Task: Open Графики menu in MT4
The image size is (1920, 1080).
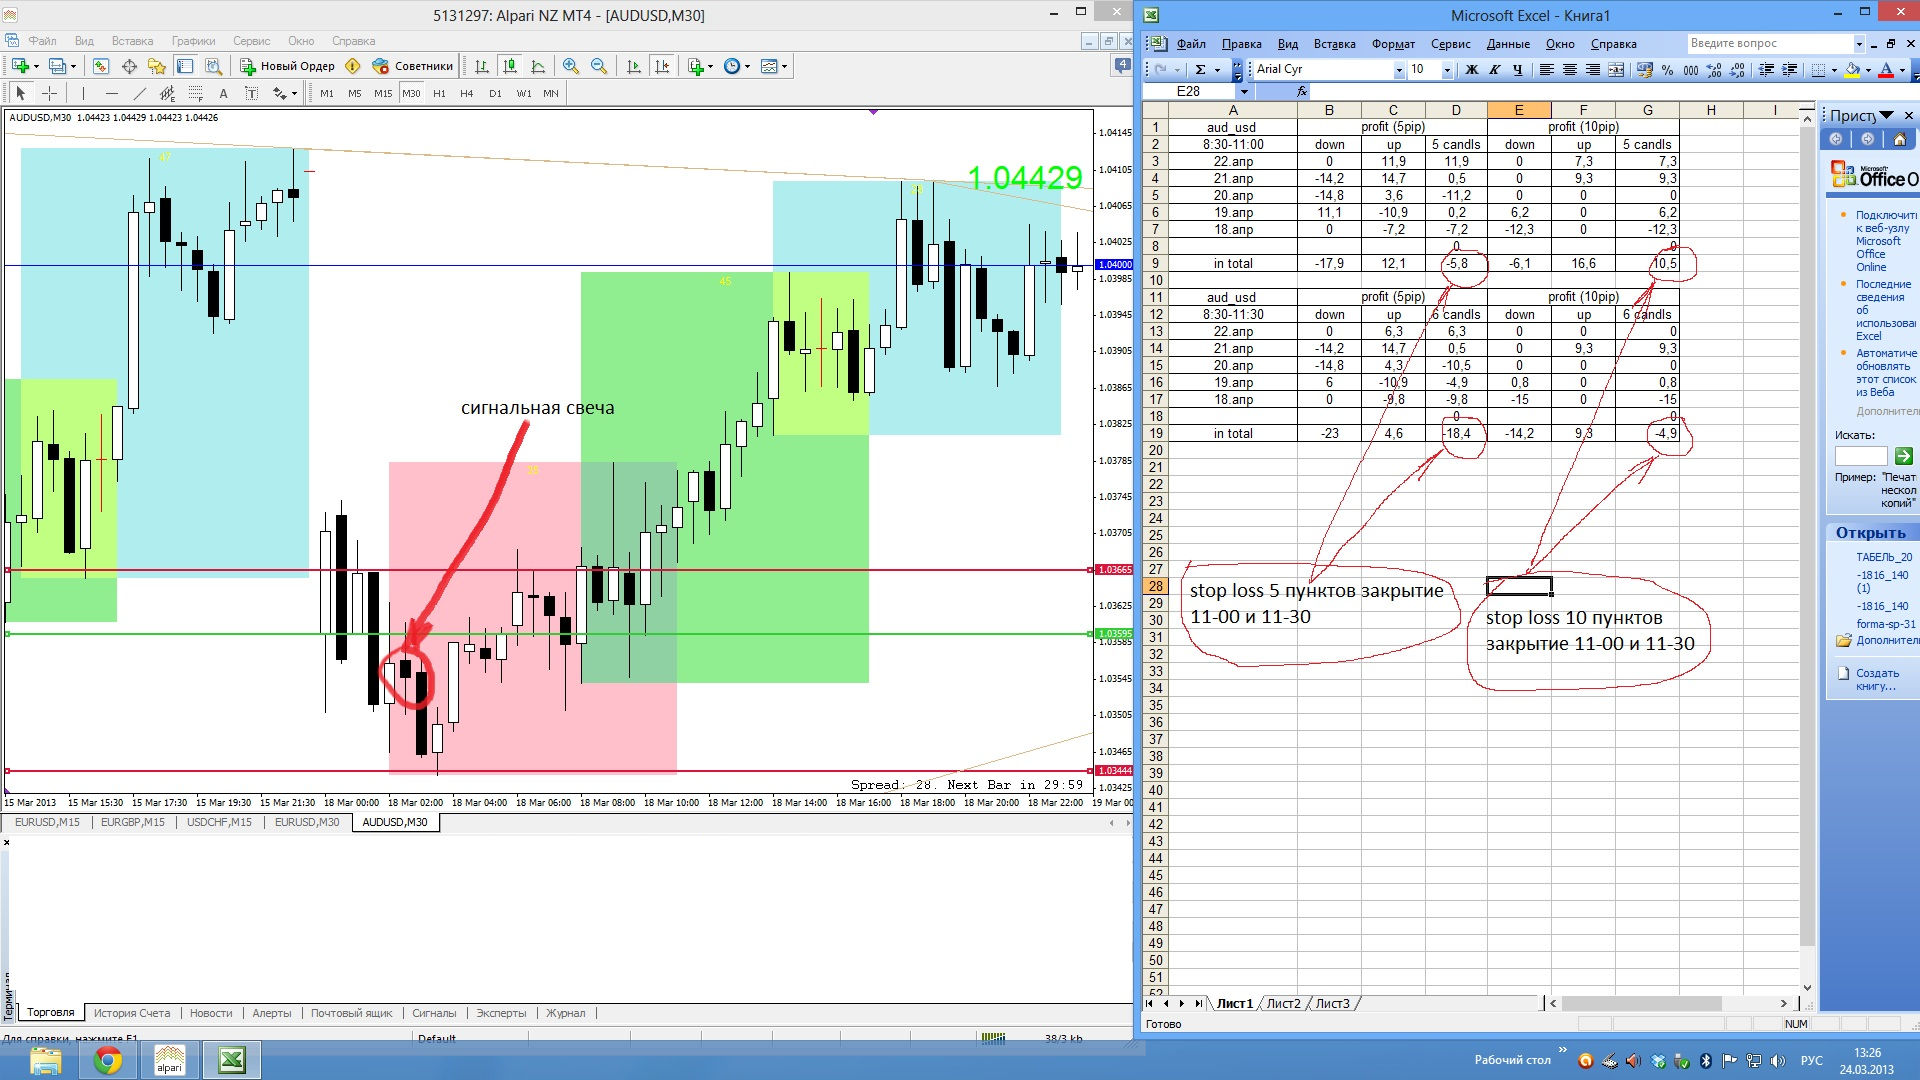Action: coord(193,41)
